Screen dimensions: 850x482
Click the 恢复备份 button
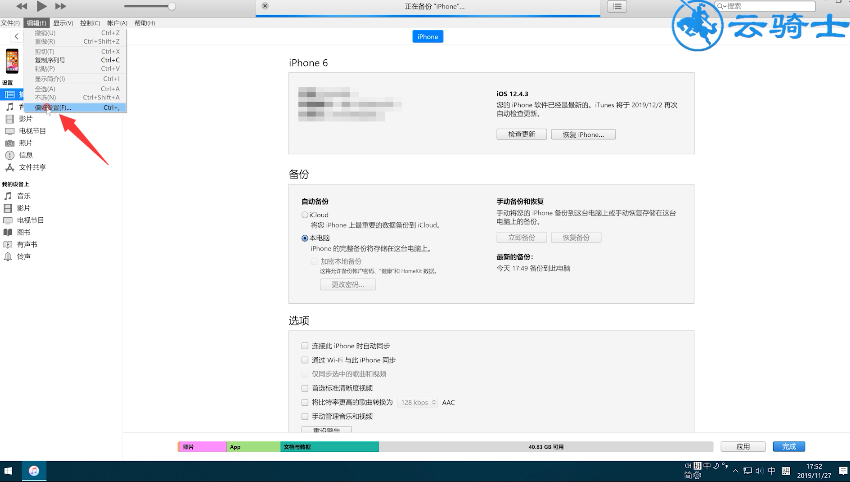(x=576, y=237)
